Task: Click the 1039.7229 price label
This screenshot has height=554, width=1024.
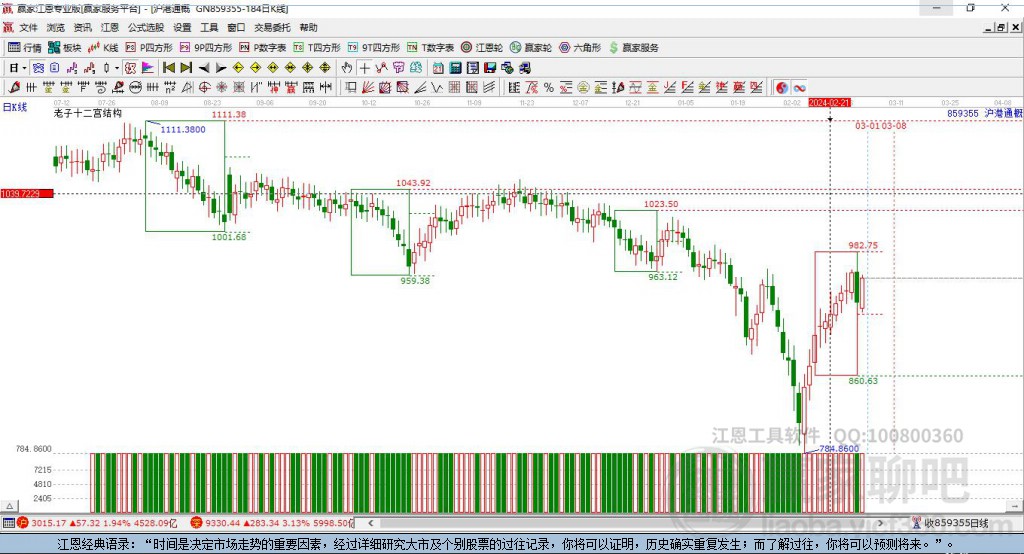Action: tap(27, 194)
